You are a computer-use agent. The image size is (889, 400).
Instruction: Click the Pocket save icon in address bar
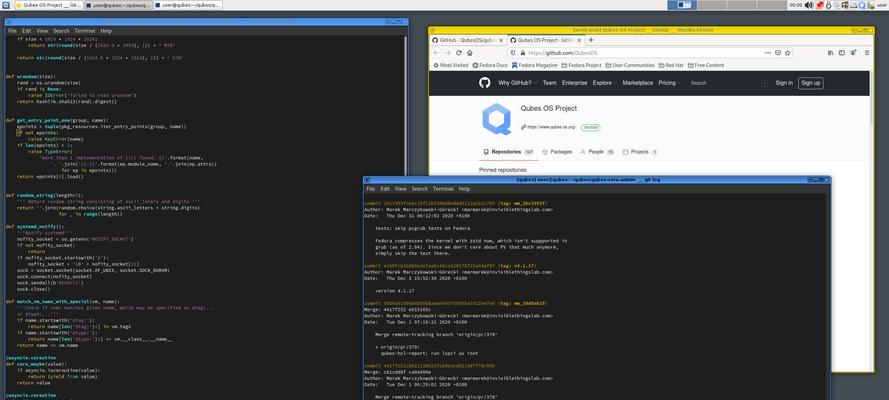(778, 53)
